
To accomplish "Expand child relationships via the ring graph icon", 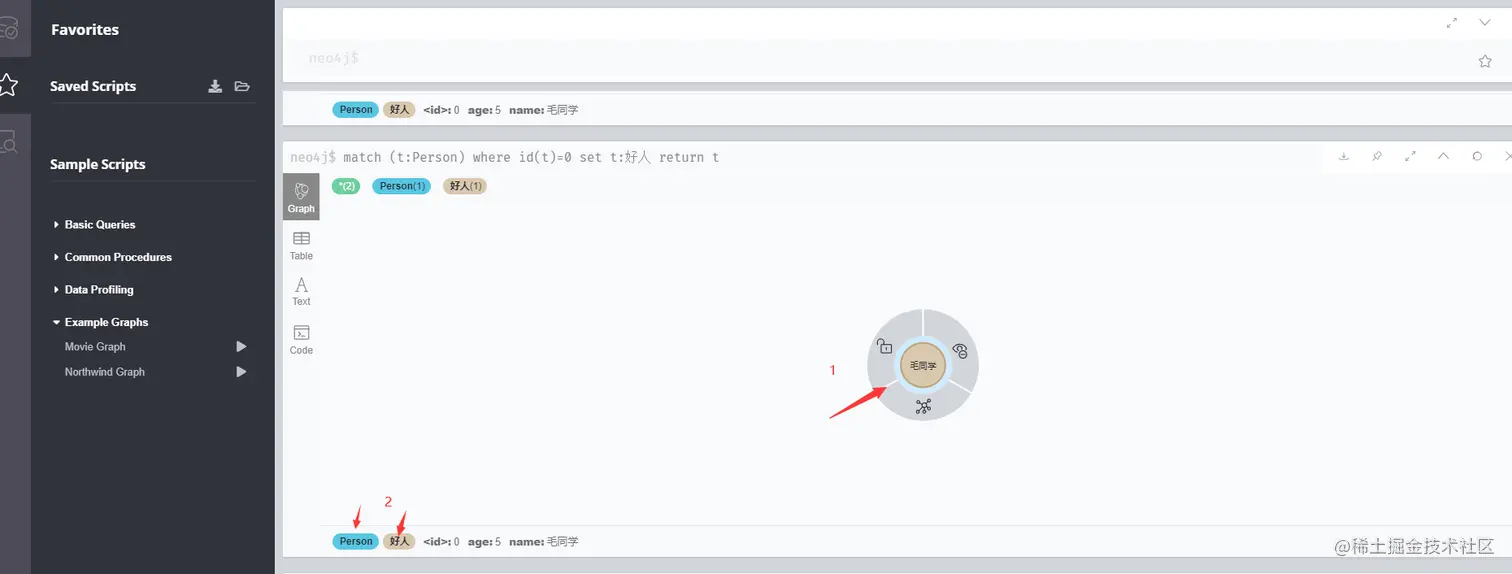I will [923, 406].
